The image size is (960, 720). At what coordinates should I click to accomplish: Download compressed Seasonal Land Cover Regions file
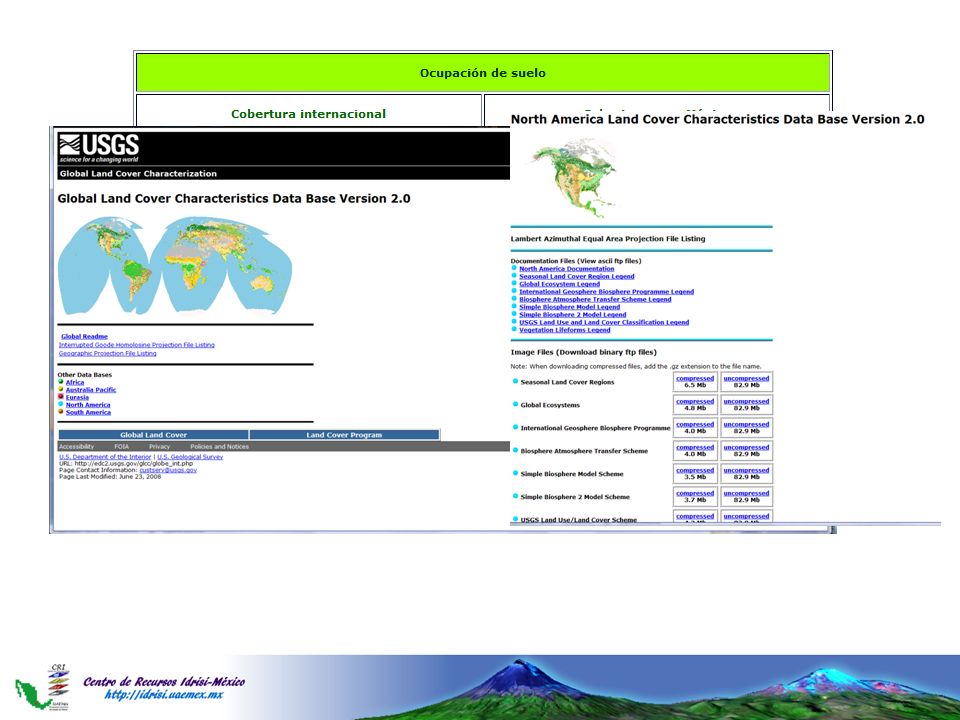coord(695,379)
